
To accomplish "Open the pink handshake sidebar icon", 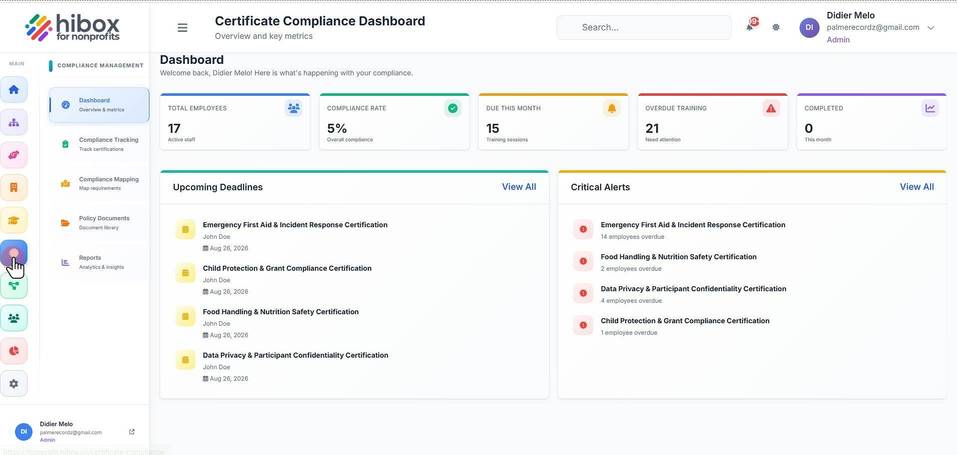I will coord(14,155).
